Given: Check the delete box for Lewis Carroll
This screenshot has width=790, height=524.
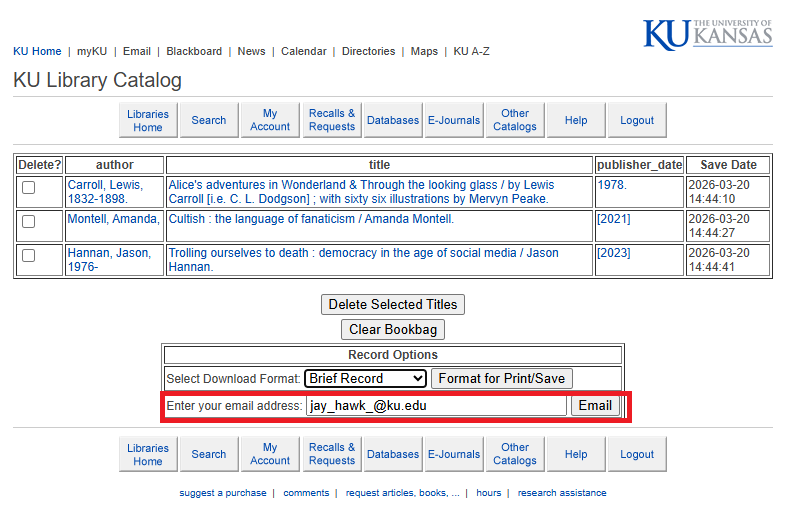Looking at the screenshot, I should tap(29, 187).
